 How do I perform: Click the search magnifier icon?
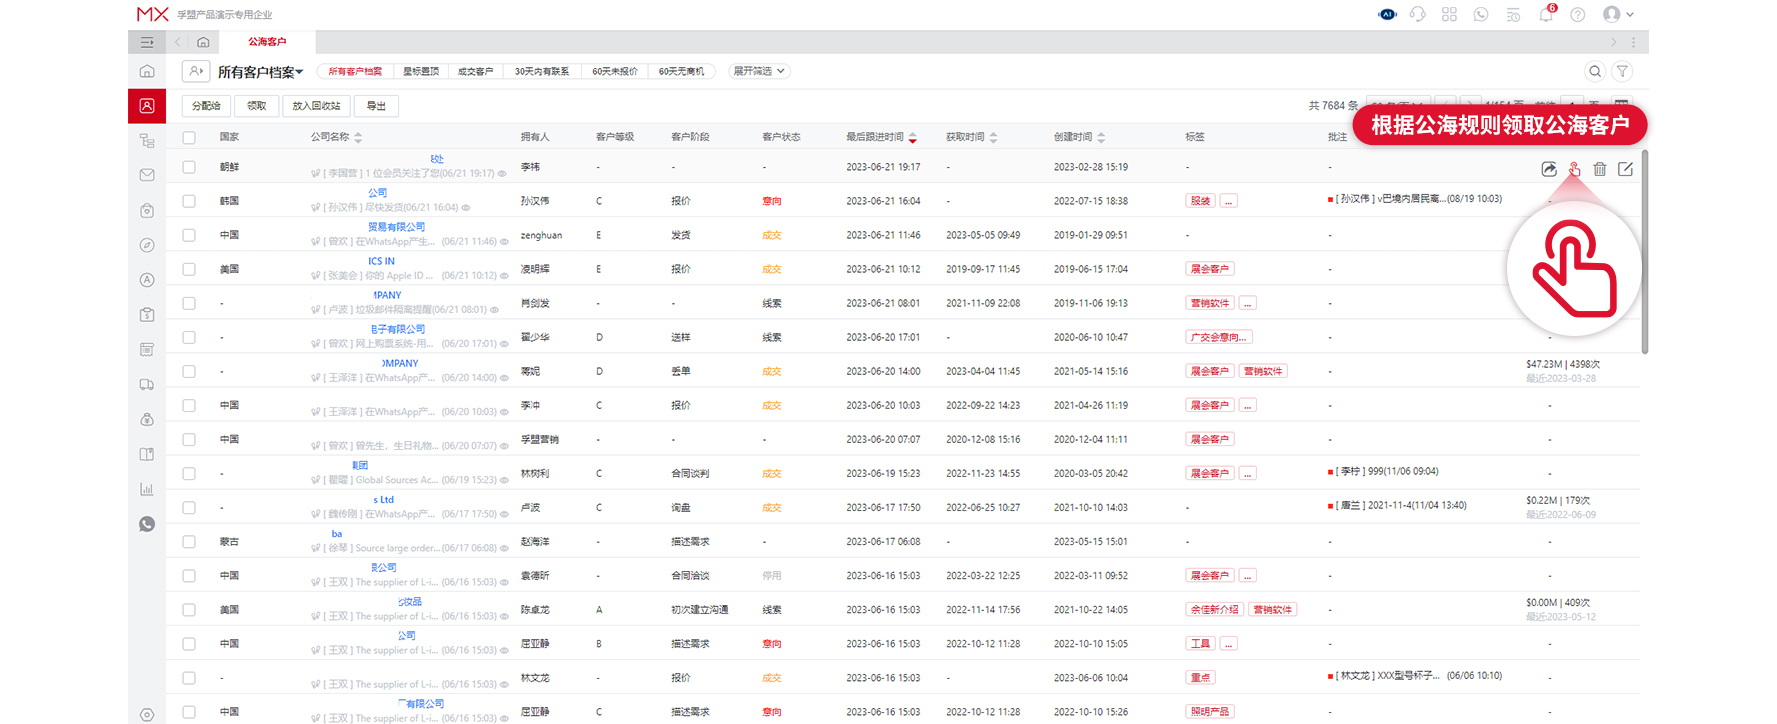coord(1595,71)
